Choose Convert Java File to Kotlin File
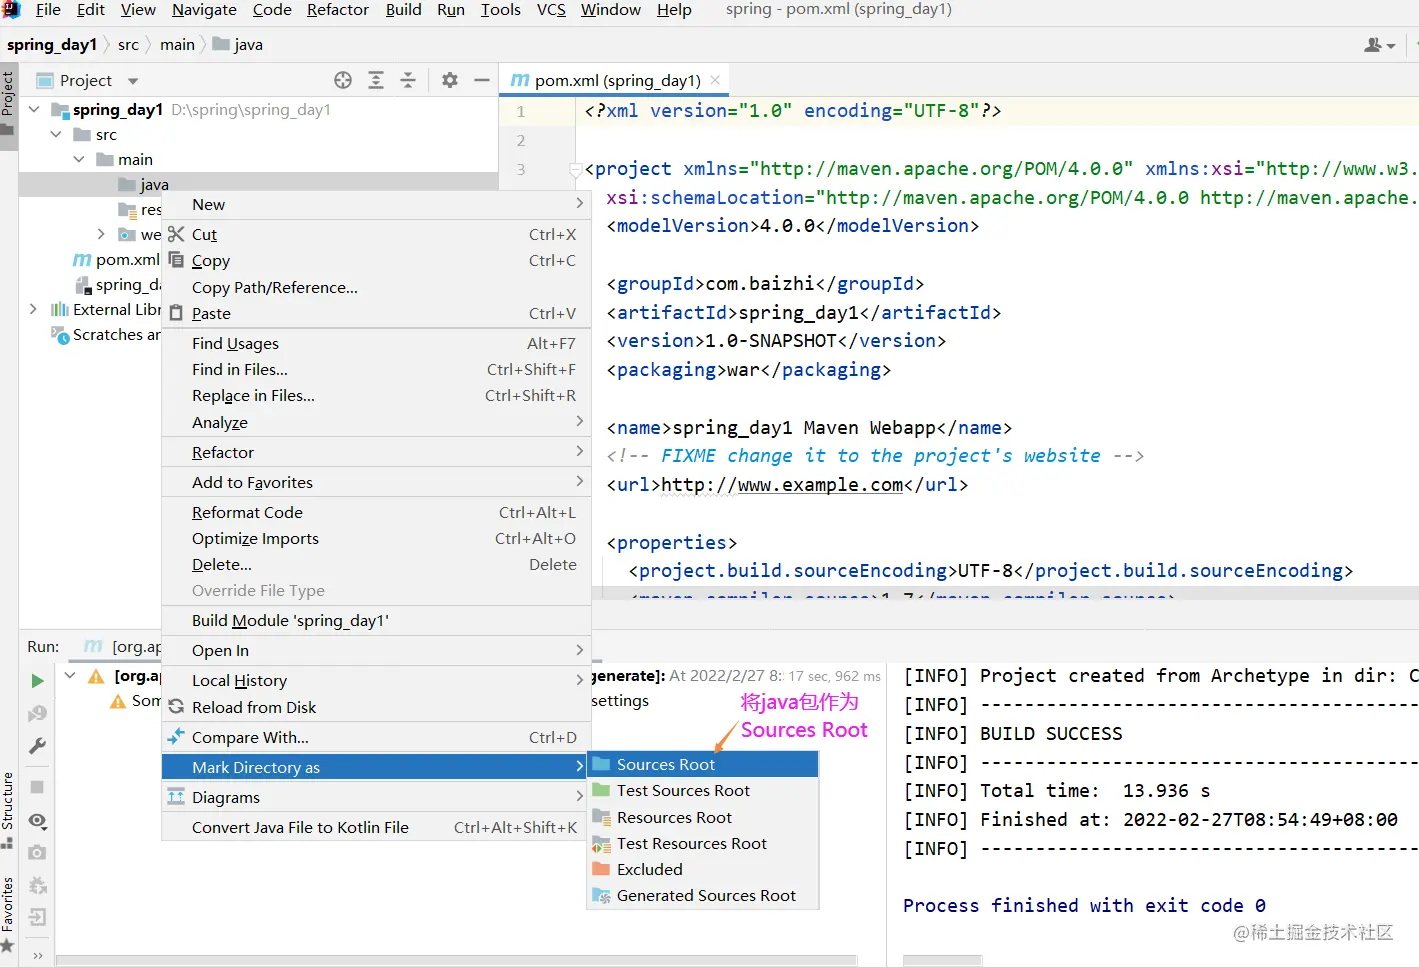1419x968 pixels. tap(376, 827)
